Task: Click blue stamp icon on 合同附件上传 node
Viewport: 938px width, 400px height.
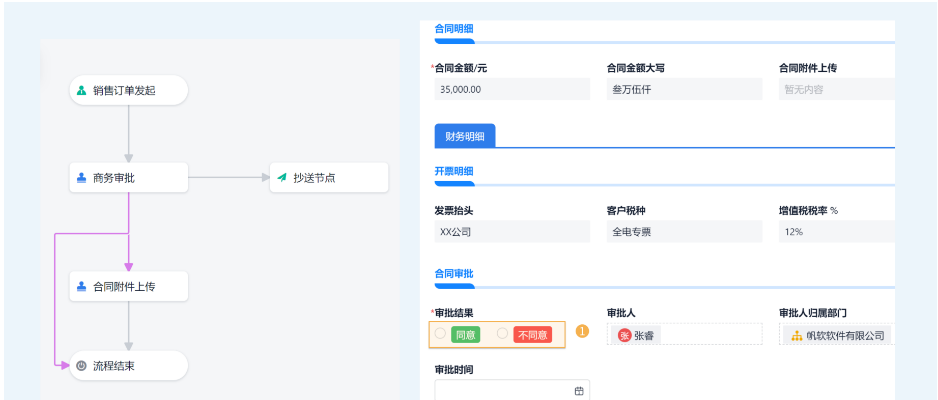Action: (81, 286)
